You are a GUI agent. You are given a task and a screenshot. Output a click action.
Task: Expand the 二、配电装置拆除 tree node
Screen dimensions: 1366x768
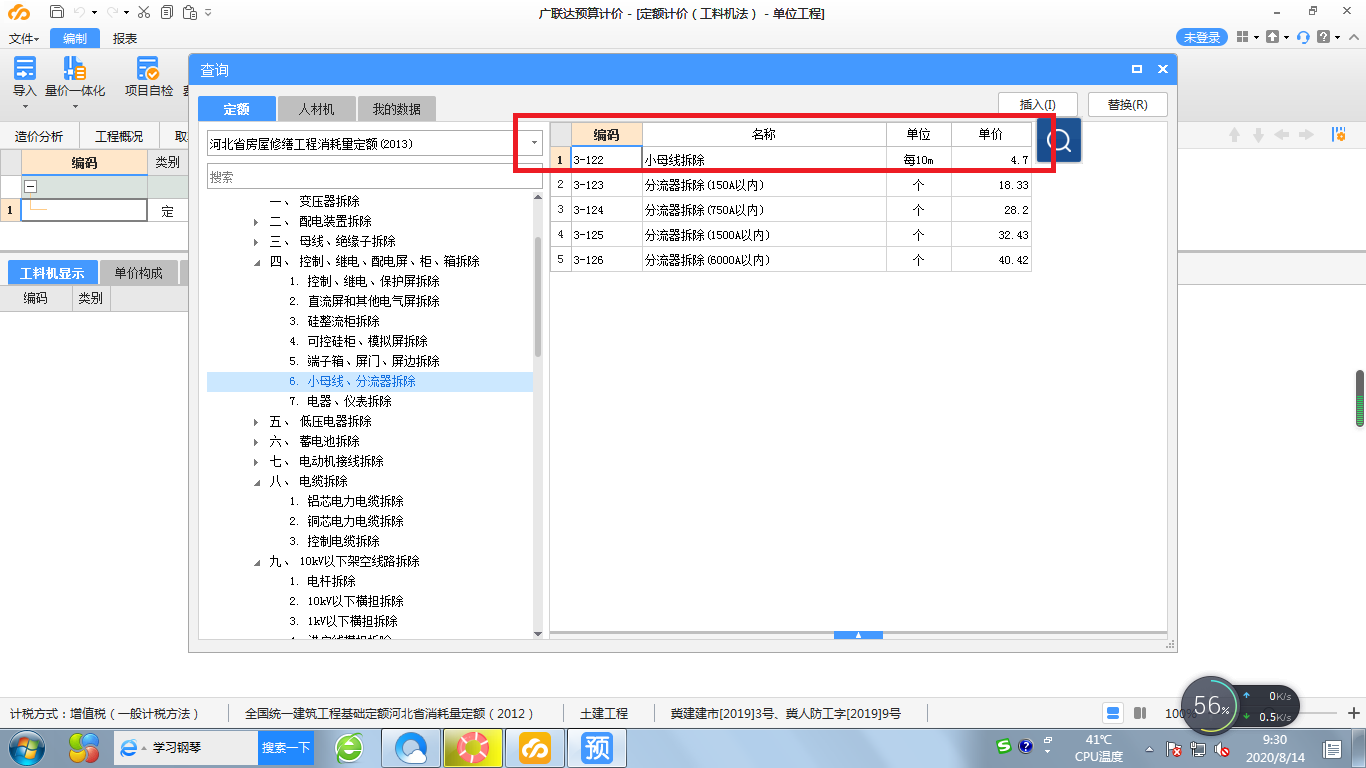(256, 222)
